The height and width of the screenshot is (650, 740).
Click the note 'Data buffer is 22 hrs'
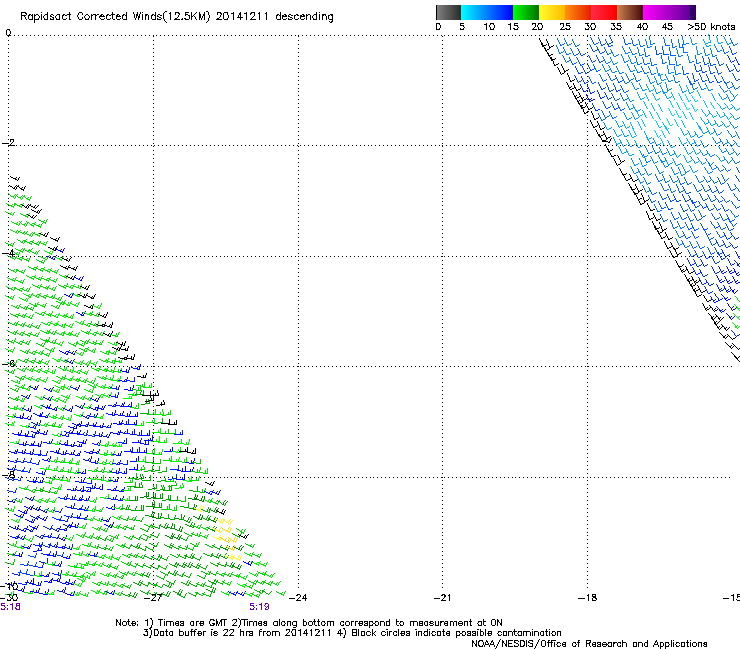tap(205, 633)
